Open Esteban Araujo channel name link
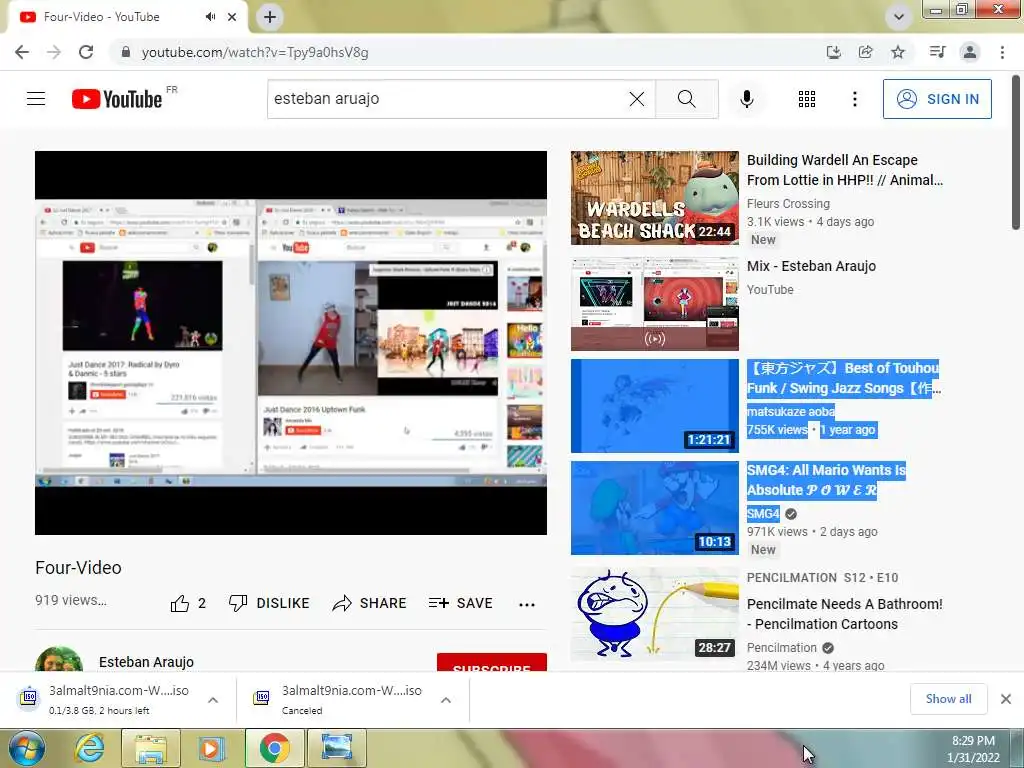Image resolution: width=1024 pixels, height=768 pixels. (x=146, y=662)
